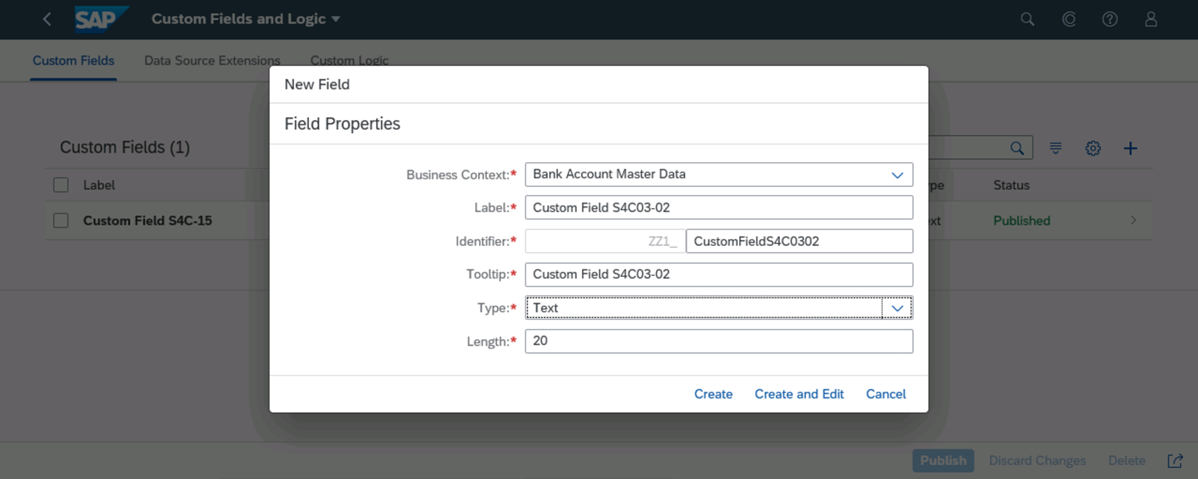Open the sort list icon
Image resolution: width=1198 pixels, height=479 pixels.
1055,148
